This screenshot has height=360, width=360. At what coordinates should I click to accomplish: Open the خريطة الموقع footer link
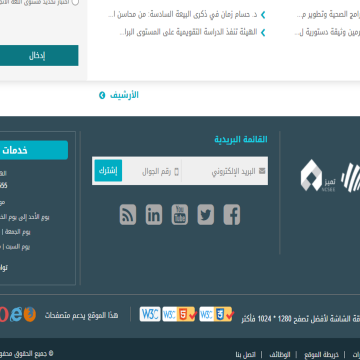click(x=321, y=355)
